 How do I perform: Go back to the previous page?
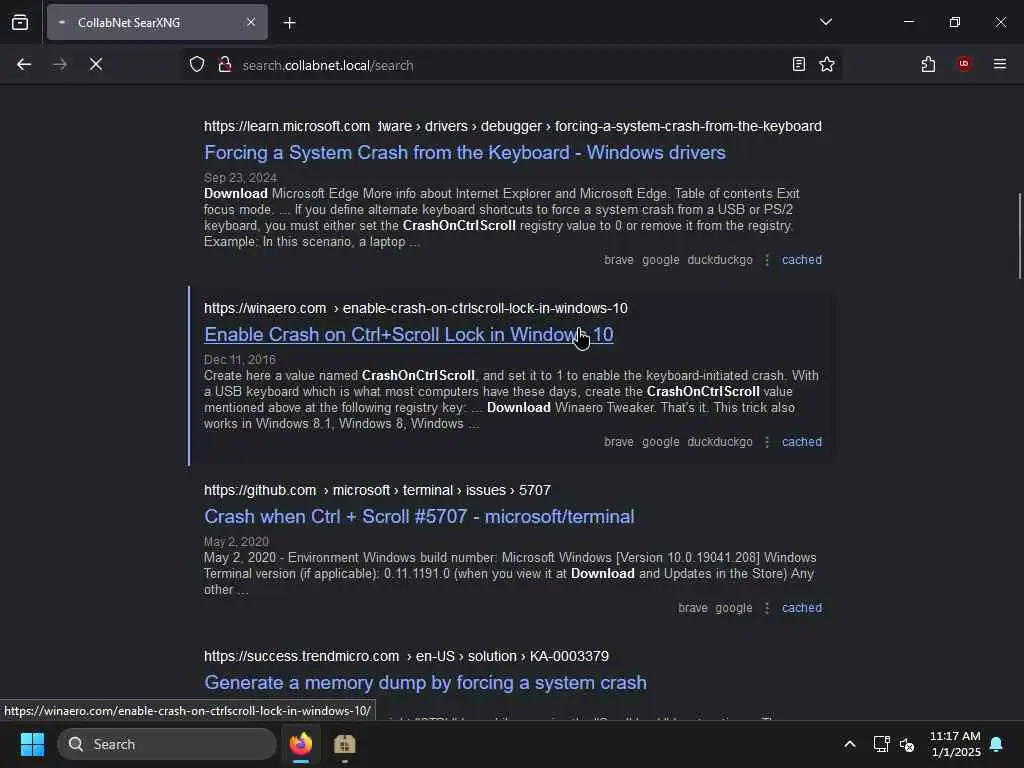coord(24,64)
